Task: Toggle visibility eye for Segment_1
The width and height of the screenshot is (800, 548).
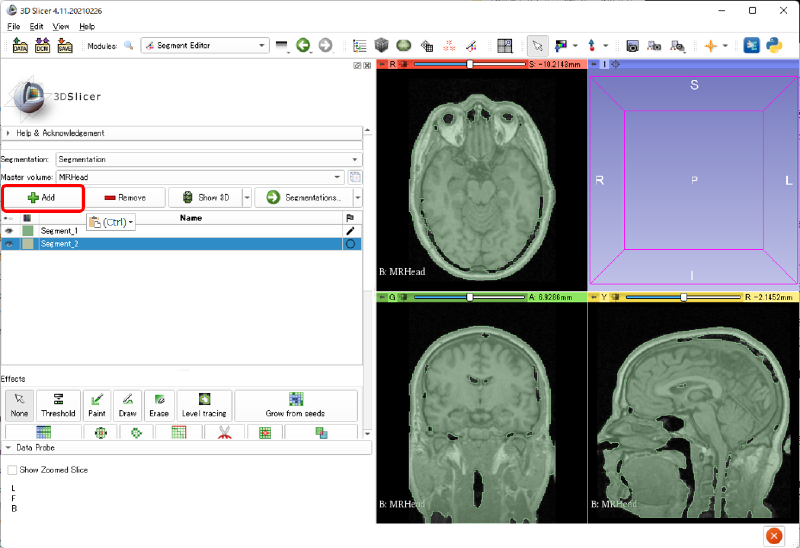Action: (10, 230)
